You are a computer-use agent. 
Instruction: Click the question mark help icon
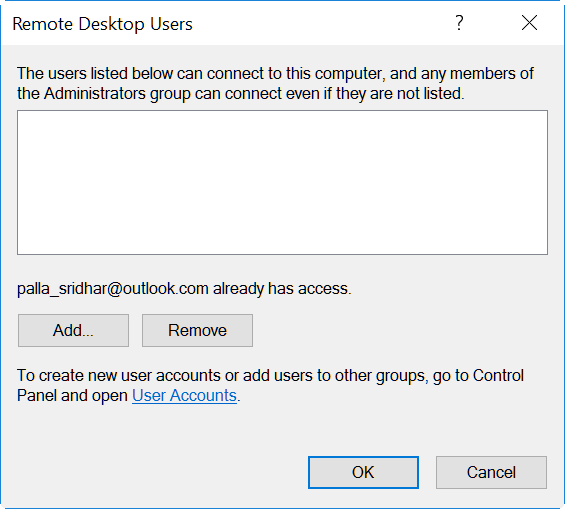coord(459,23)
